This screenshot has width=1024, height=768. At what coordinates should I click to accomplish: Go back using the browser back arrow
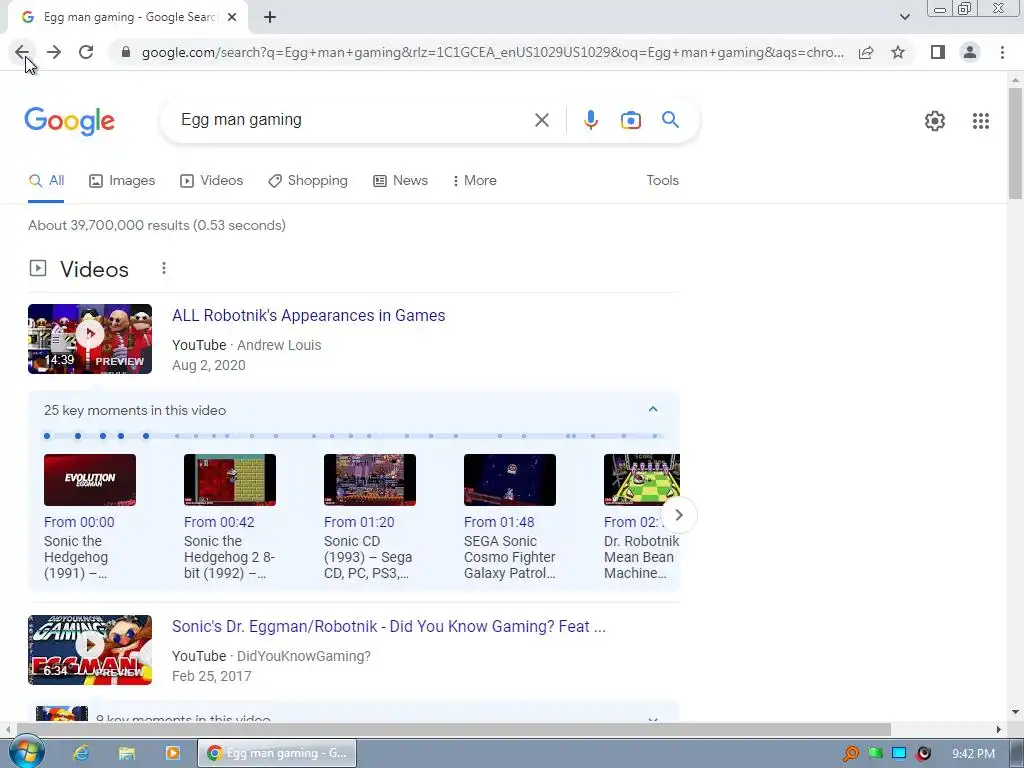[22, 52]
